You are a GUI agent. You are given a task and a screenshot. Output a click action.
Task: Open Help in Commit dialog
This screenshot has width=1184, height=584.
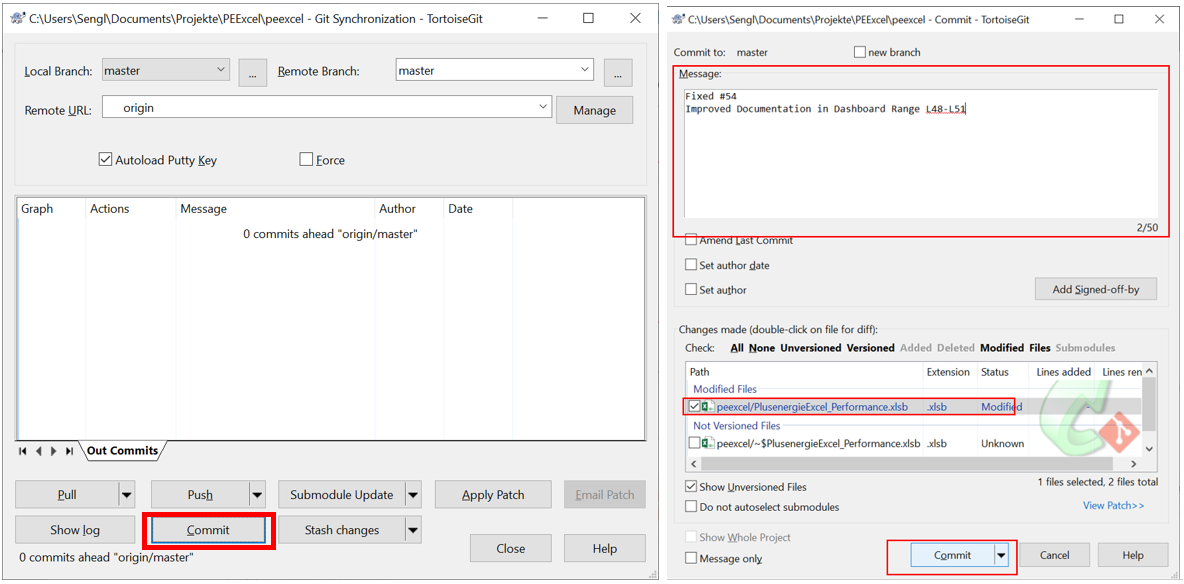1133,555
